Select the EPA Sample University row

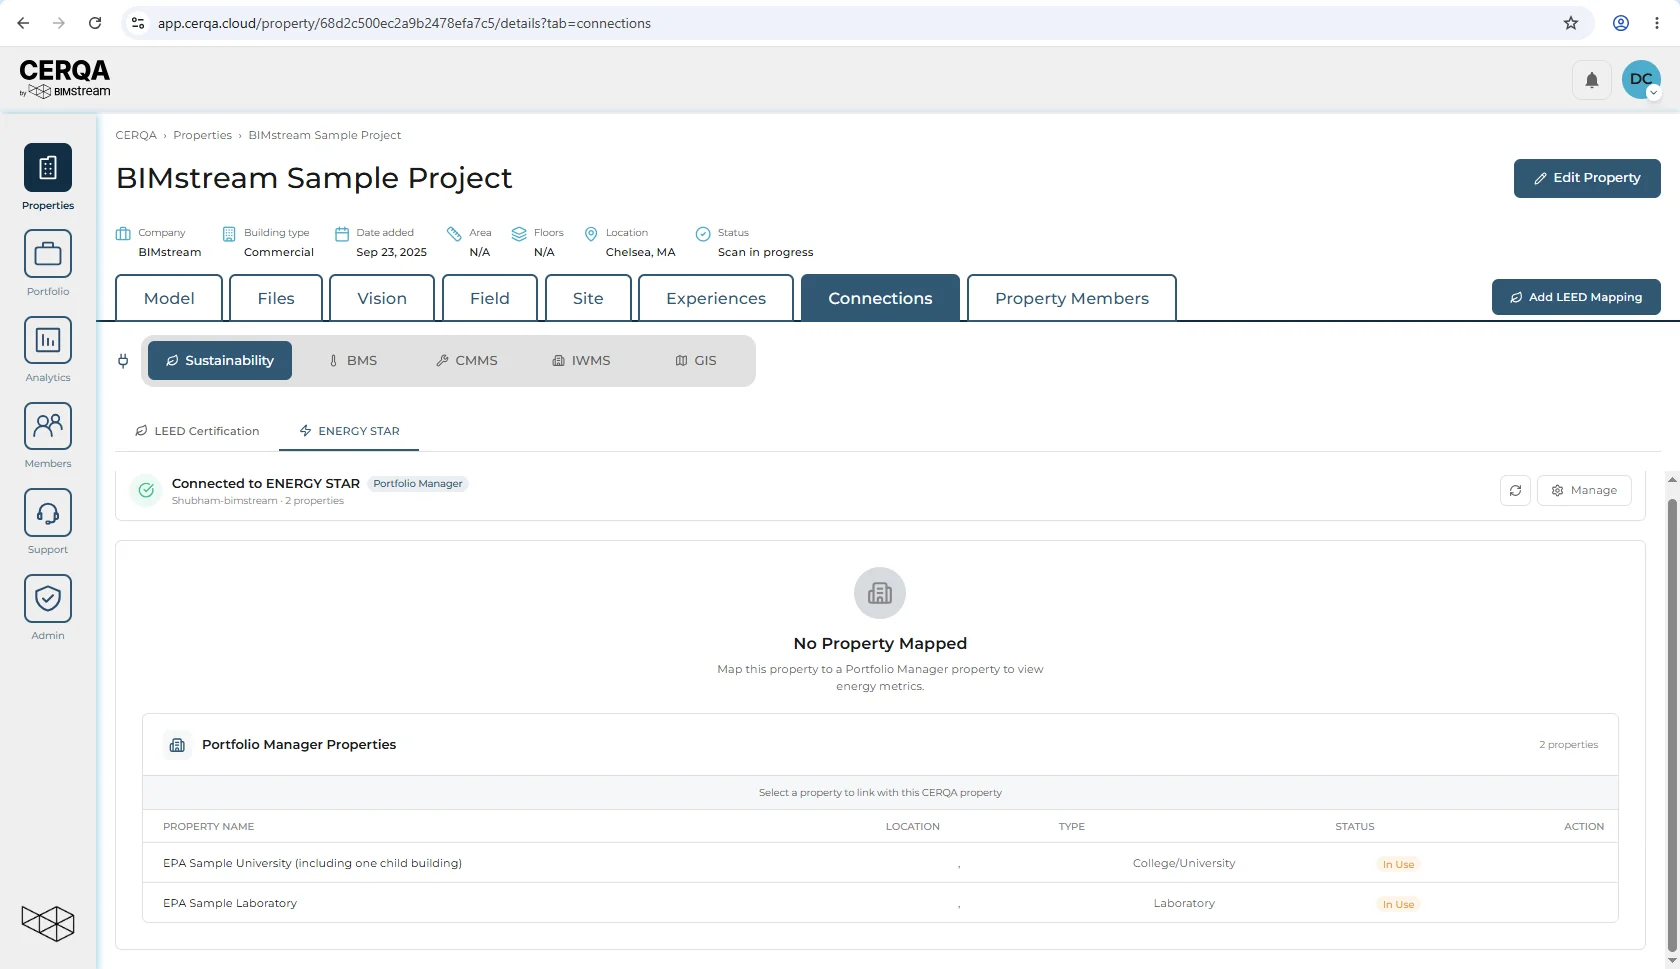880,863
